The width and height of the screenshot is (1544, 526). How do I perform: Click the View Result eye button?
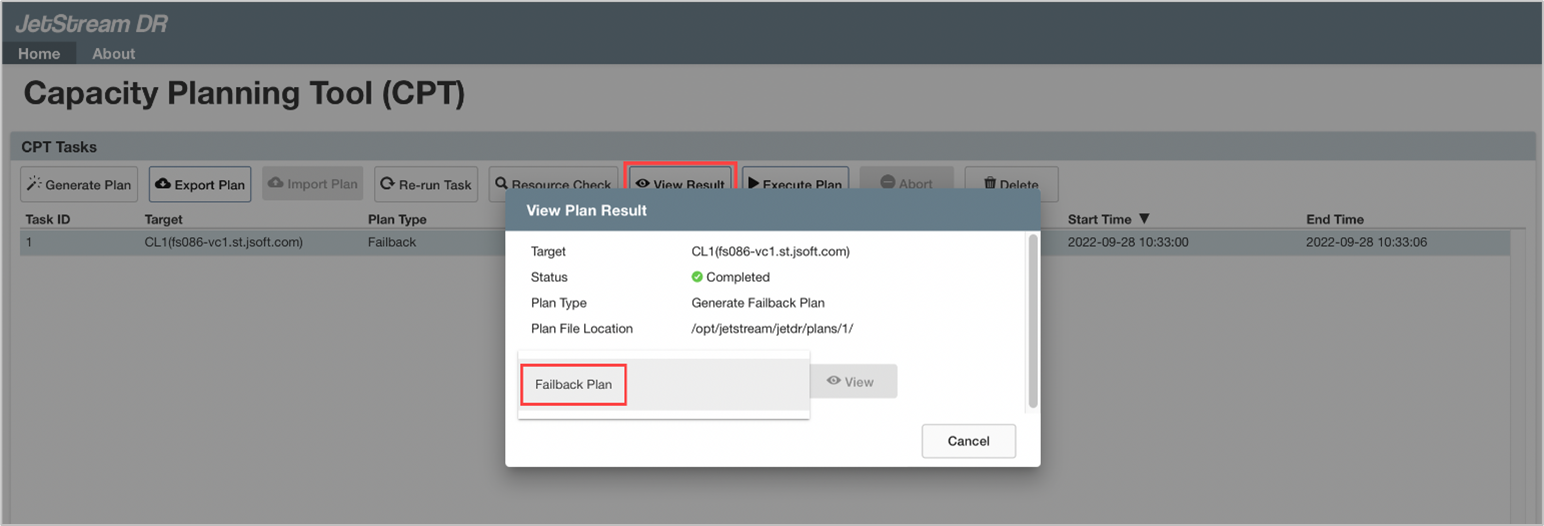point(680,181)
